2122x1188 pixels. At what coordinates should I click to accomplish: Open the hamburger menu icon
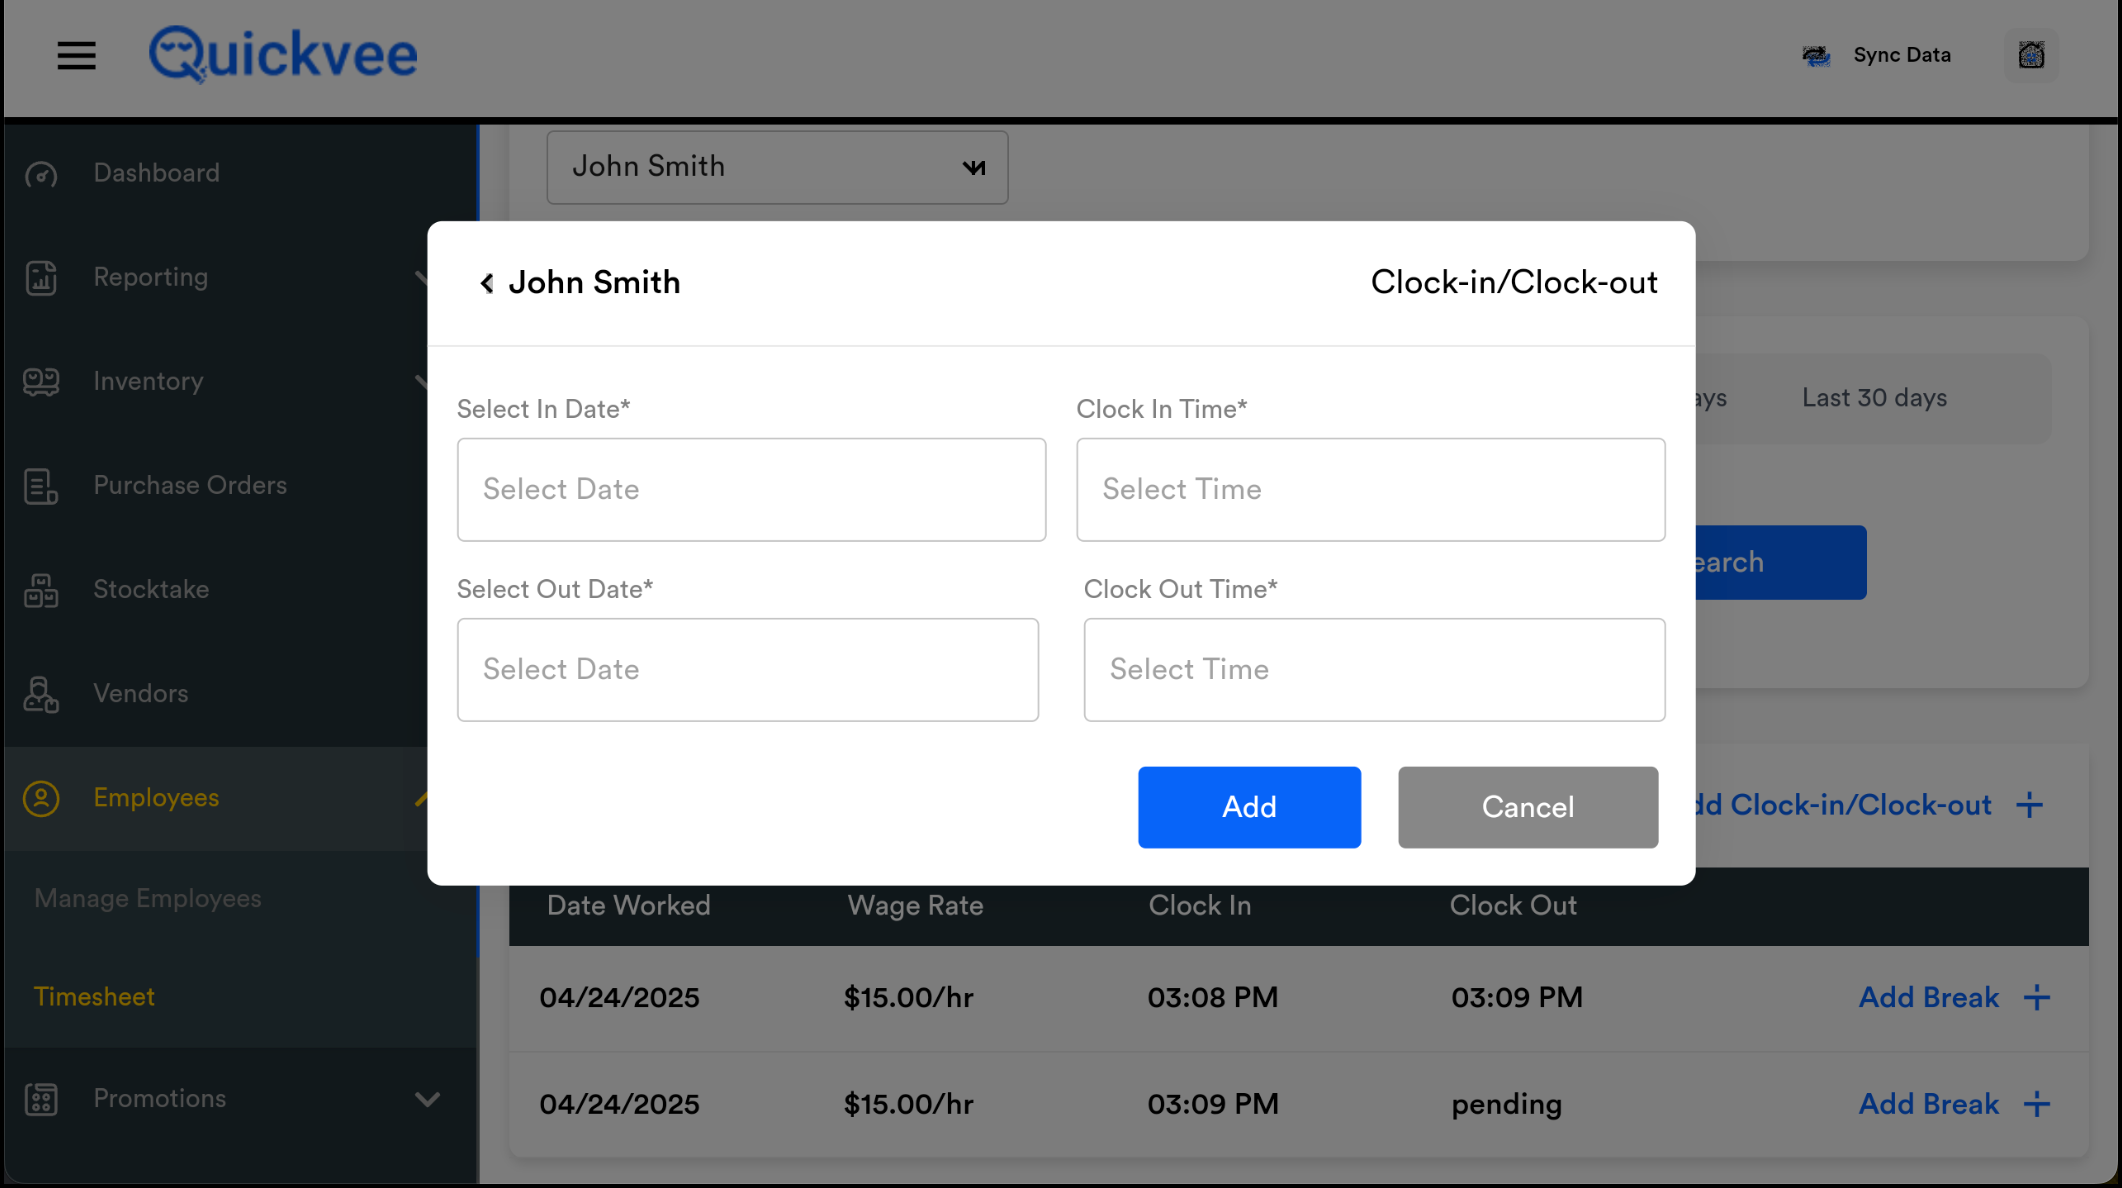(76, 56)
